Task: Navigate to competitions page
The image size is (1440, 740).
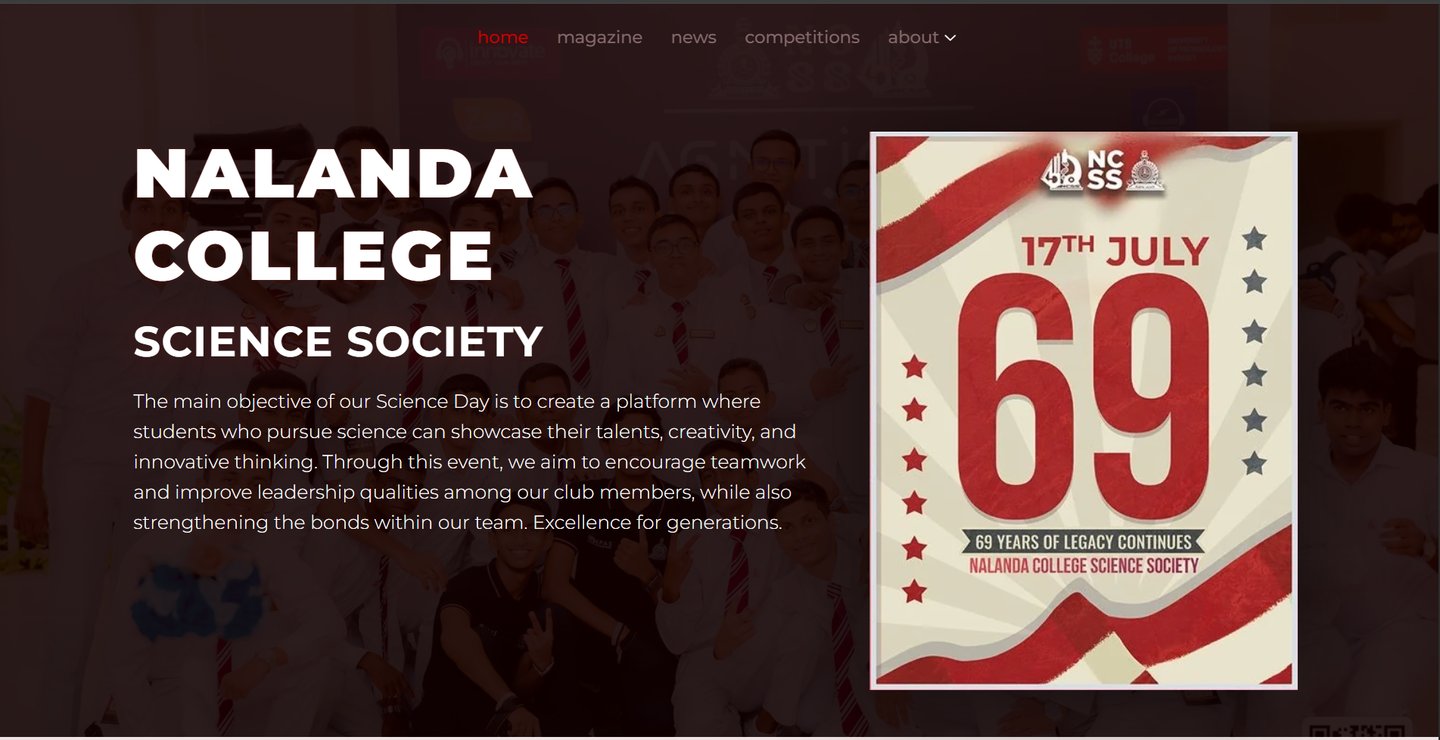Action: (x=802, y=37)
